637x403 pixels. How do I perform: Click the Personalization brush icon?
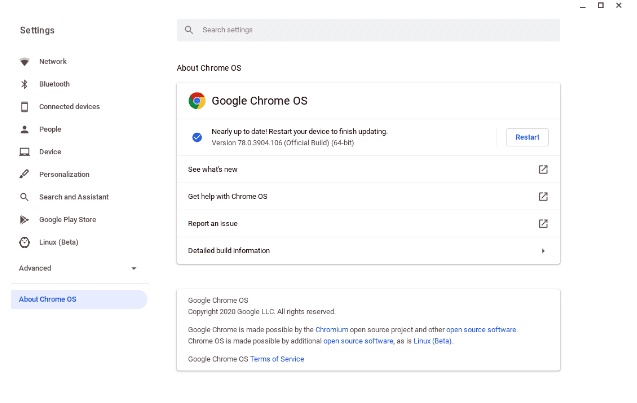24,174
